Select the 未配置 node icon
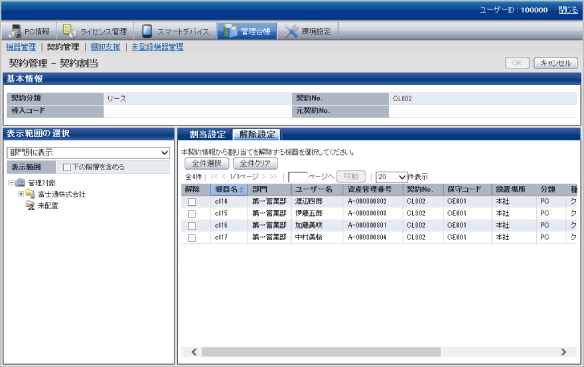The width and height of the screenshot is (584, 367). pos(30,205)
